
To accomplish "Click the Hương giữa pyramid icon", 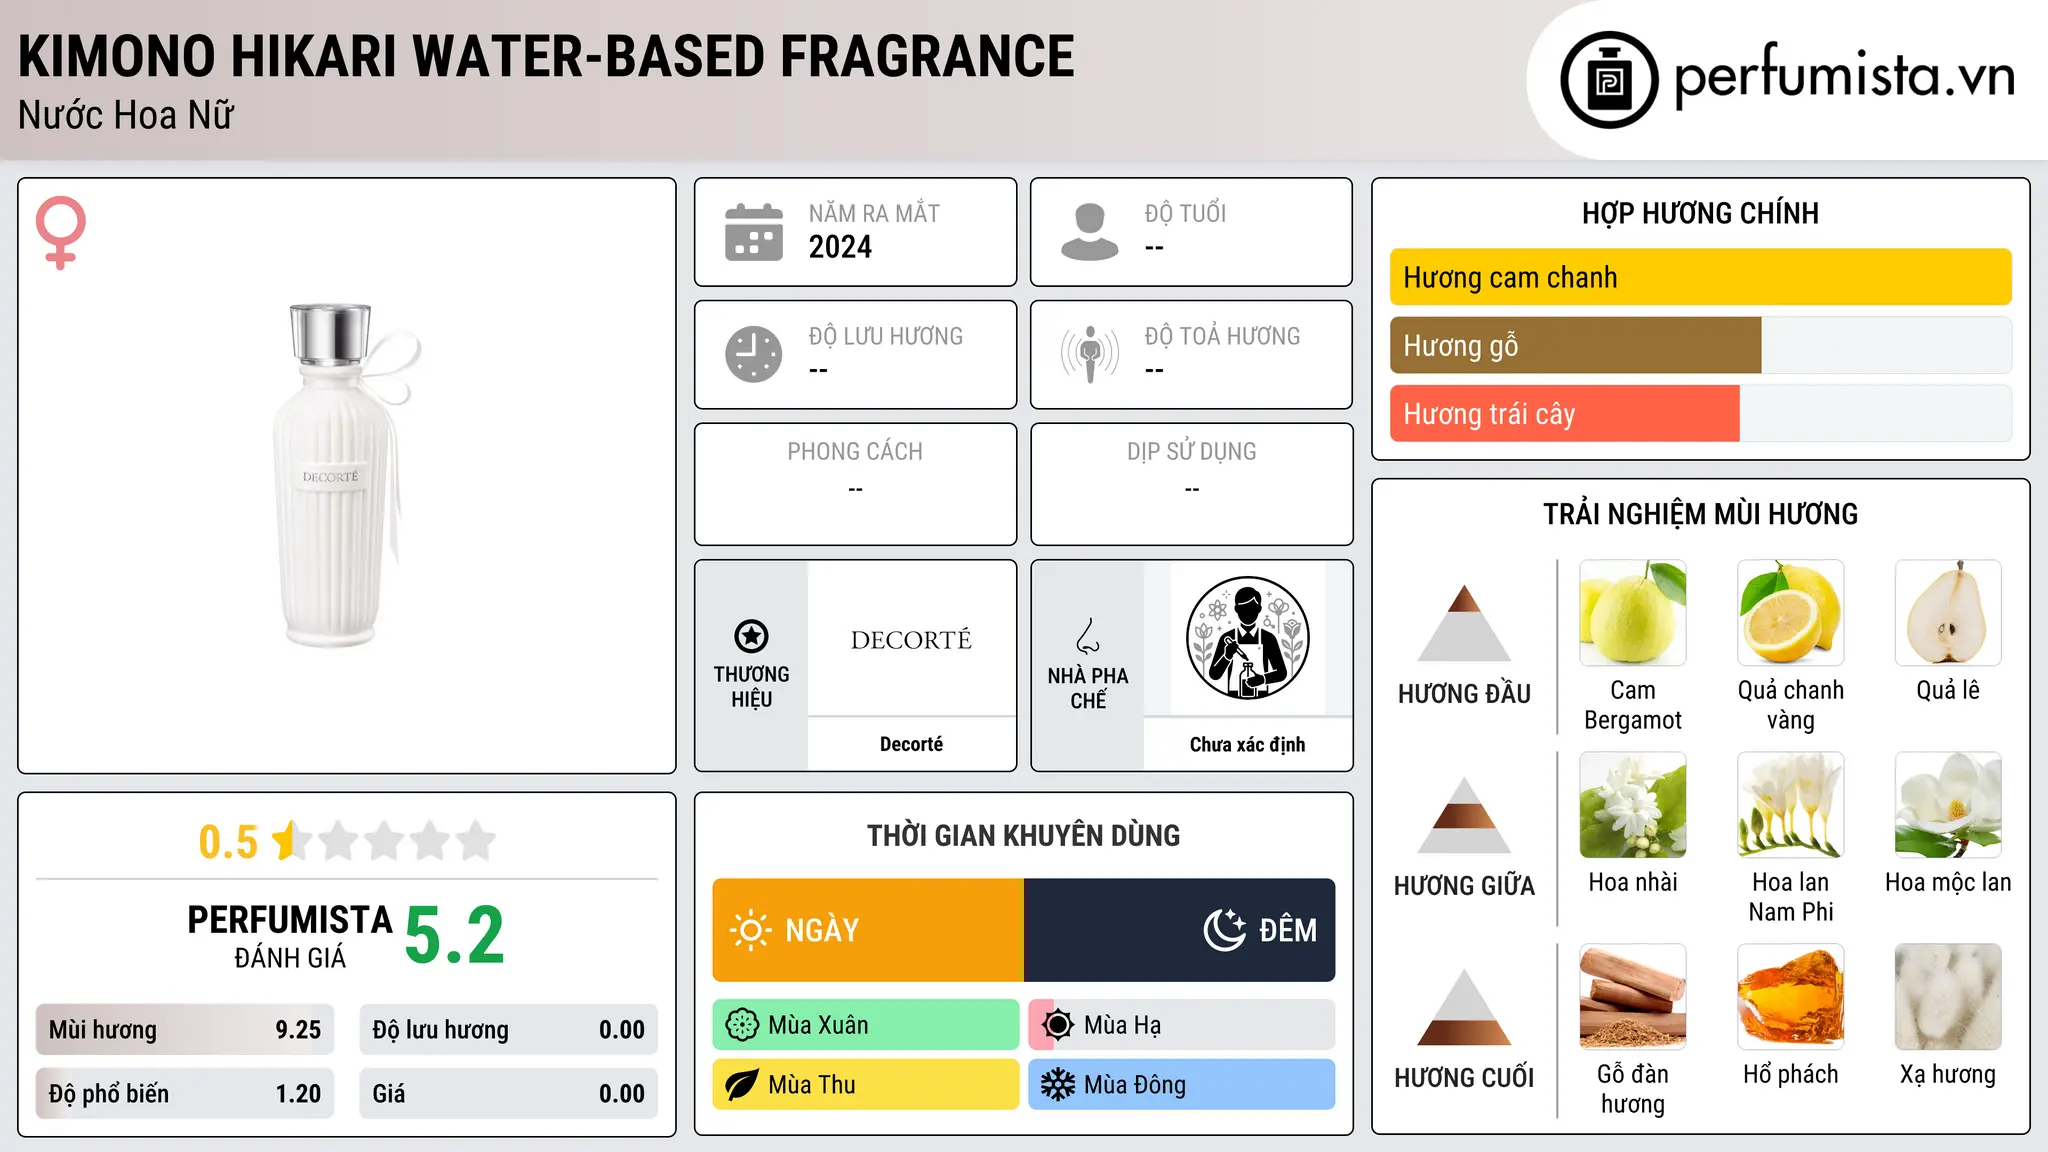I will [x=1464, y=816].
